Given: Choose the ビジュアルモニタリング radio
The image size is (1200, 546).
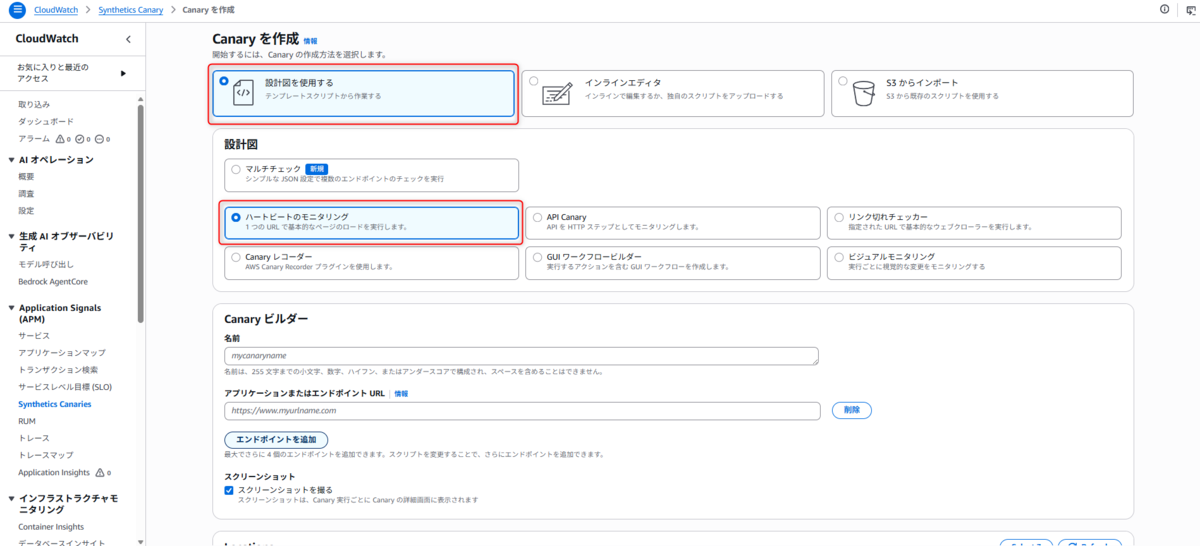Looking at the screenshot, I should tap(838, 256).
